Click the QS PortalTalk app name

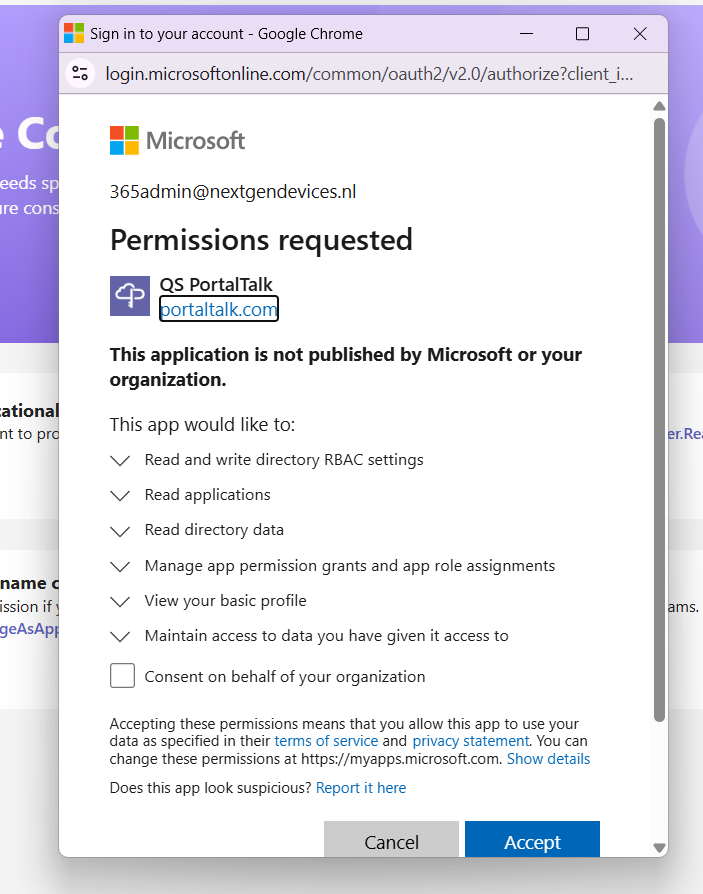(216, 284)
